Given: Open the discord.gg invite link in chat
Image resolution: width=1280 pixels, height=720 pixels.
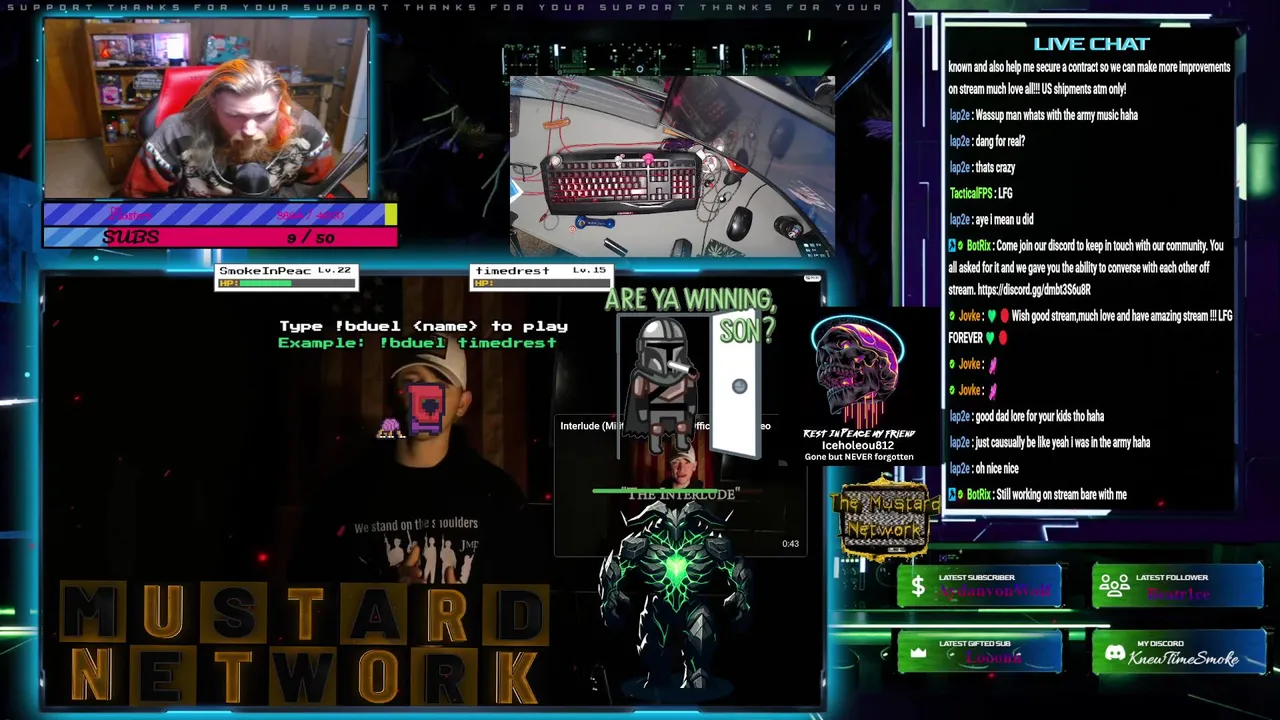Looking at the screenshot, I should pyautogui.click(x=1034, y=290).
